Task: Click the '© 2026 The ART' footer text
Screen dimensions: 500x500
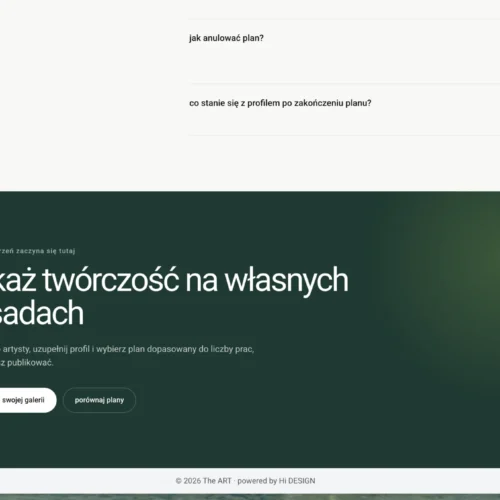Action: coord(203,481)
